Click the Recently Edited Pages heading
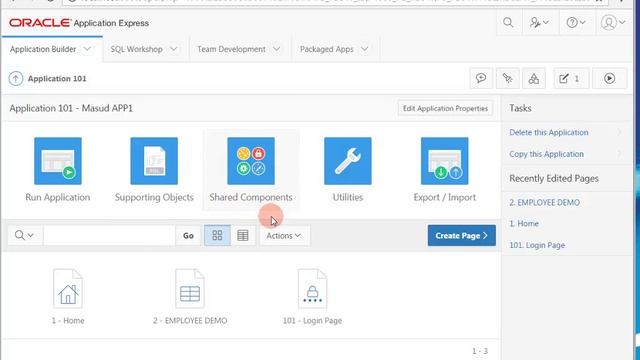Image resolution: width=640 pixels, height=360 pixels. (554, 178)
